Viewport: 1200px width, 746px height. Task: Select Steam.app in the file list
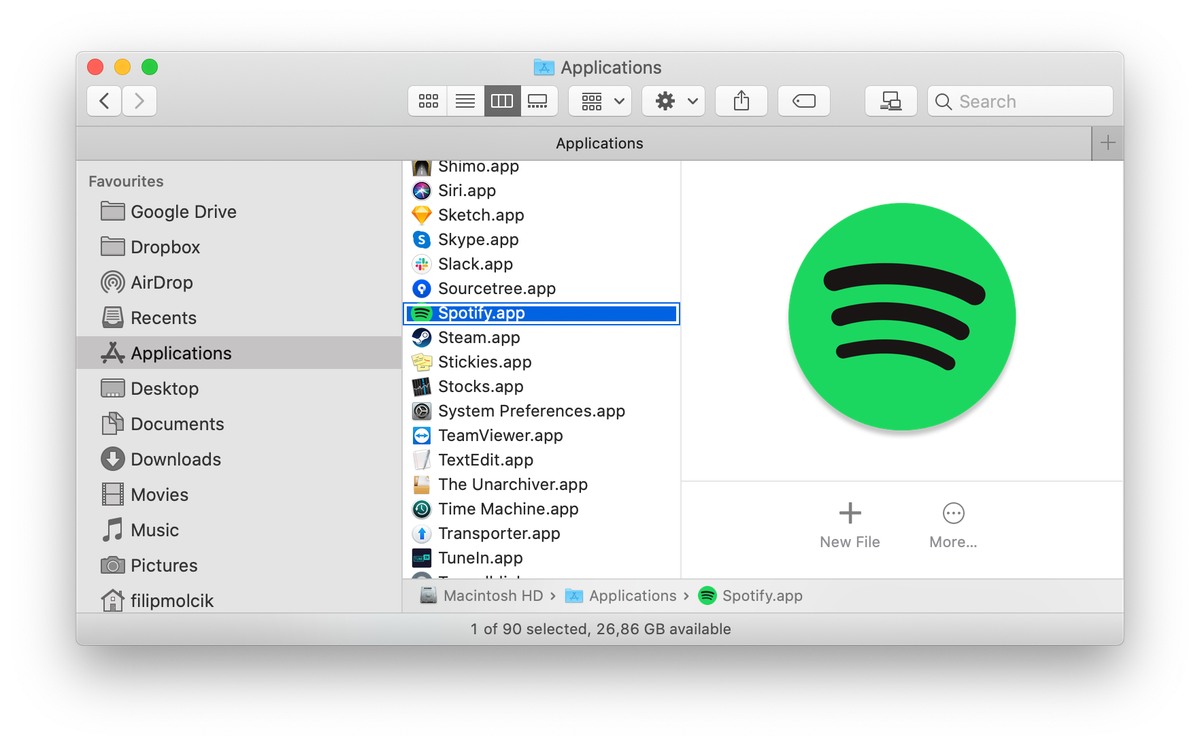(x=477, y=337)
